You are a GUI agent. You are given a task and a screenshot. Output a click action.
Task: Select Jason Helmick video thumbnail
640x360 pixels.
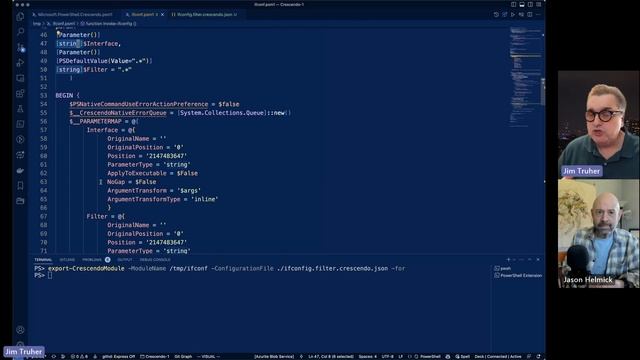point(598,233)
